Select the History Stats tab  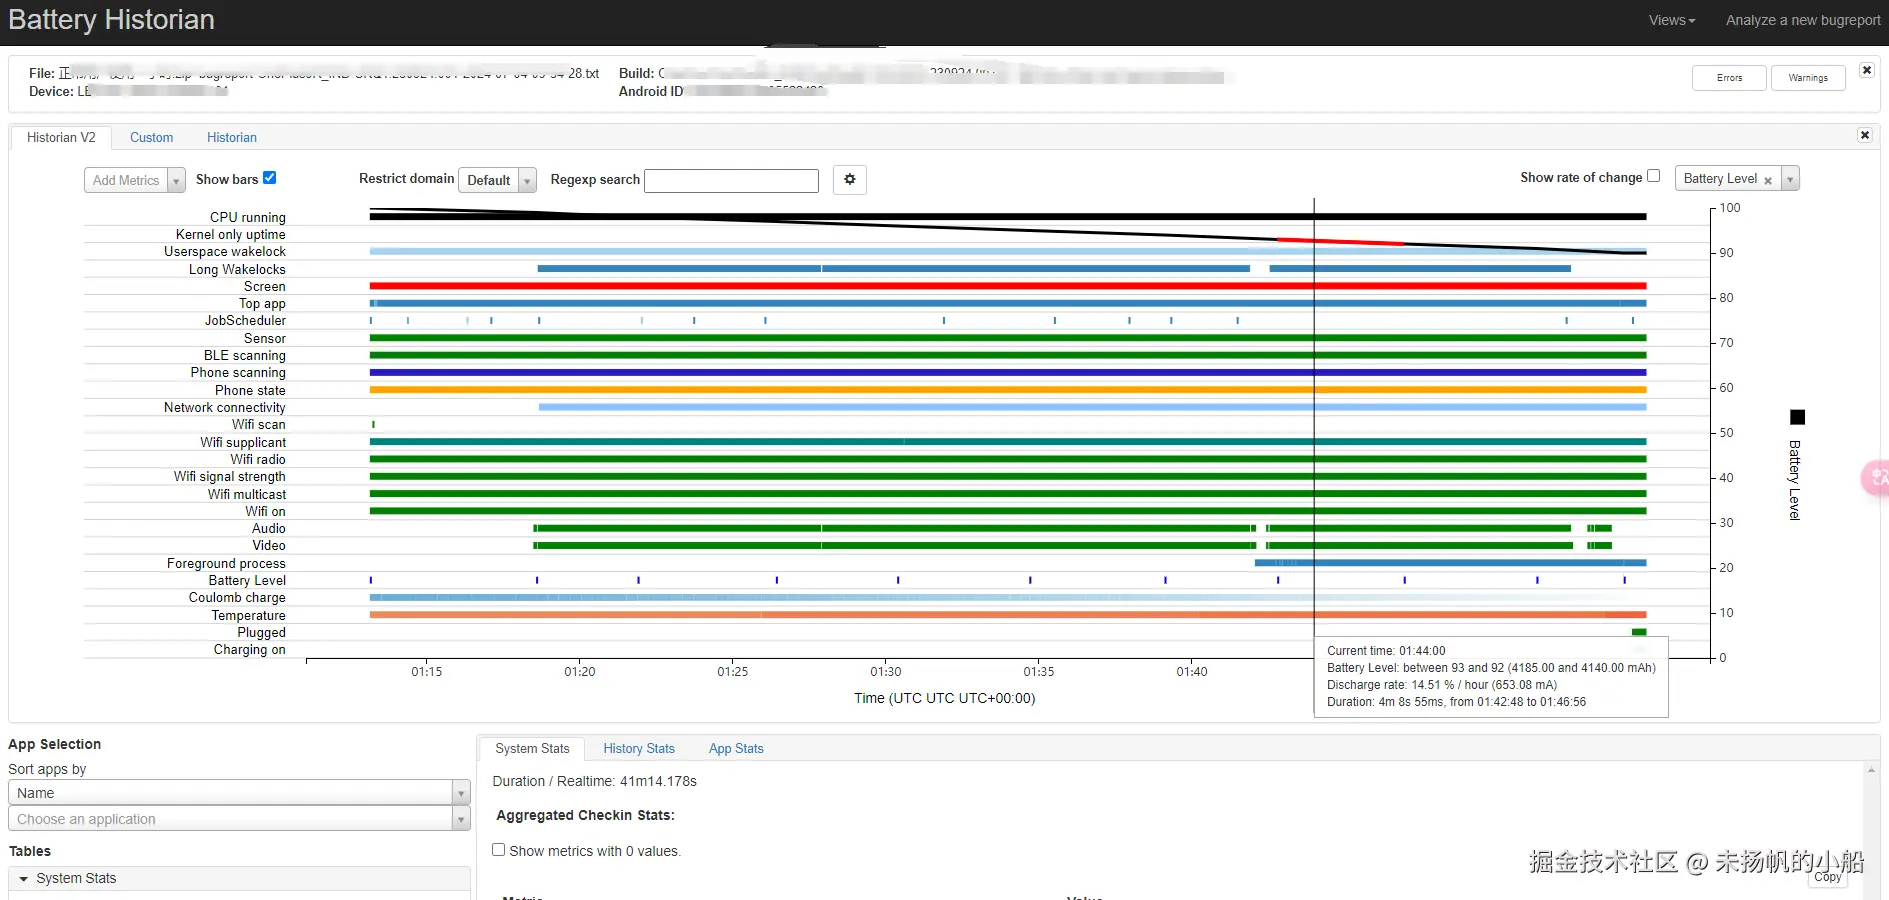click(x=639, y=748)
